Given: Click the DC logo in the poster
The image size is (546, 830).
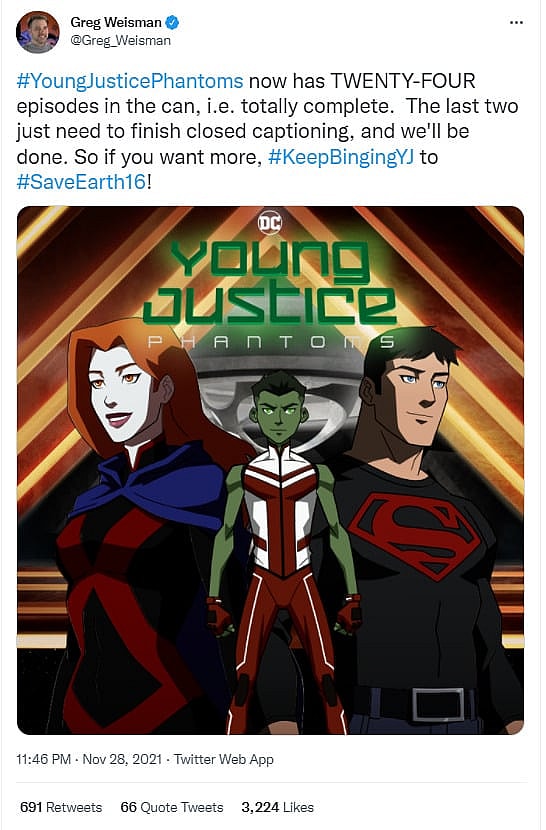Looking at the screenshot, I should [270, 222].
